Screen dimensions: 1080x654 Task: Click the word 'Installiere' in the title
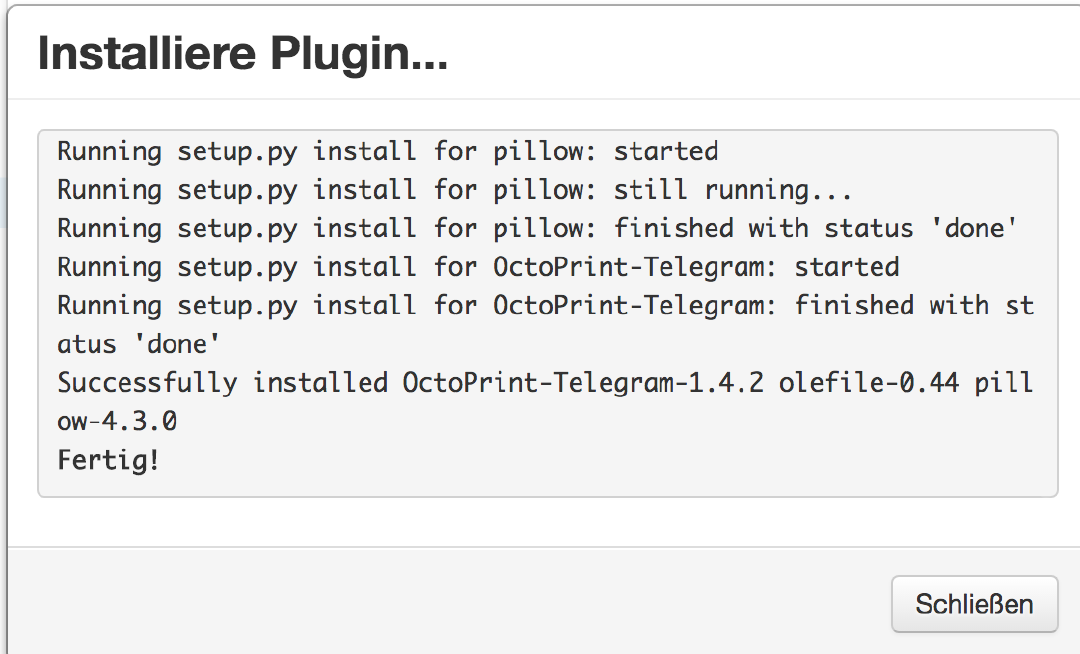click(148, 54)
